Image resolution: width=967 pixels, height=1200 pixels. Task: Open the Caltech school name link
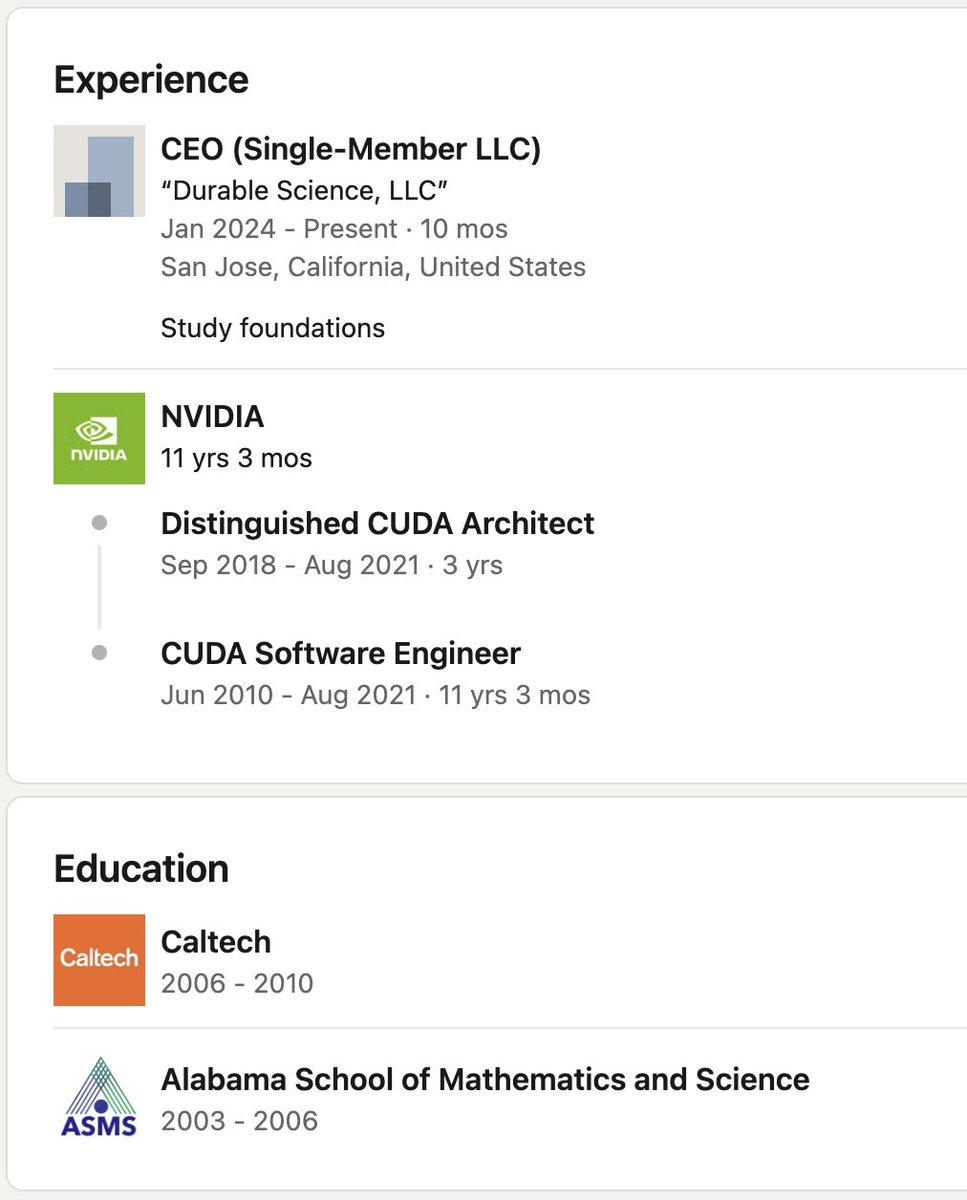[216, 942]
